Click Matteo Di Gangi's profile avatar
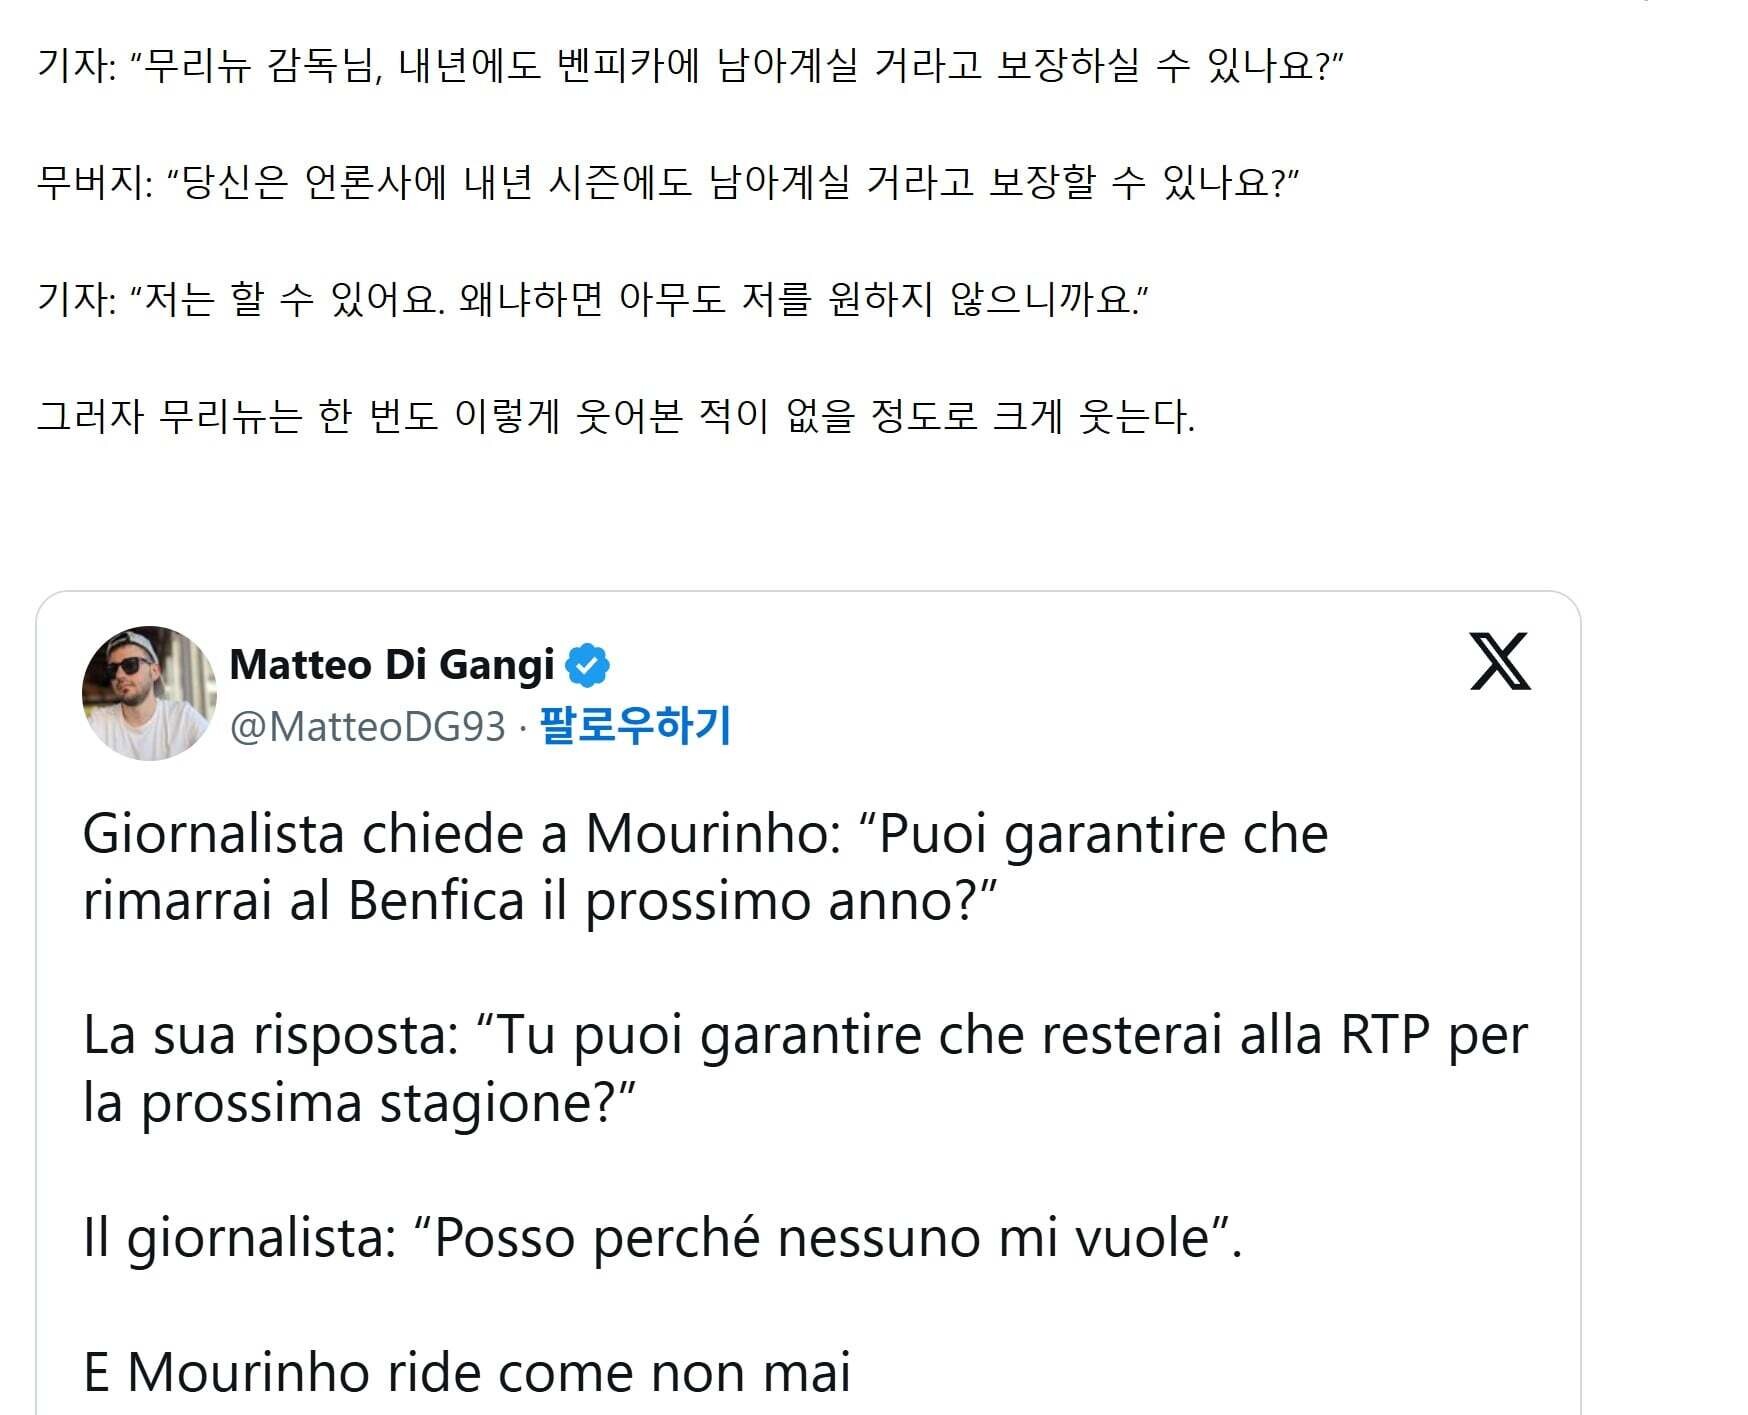Viewport: 1748px width, 1415px height. tap(149, 693)
